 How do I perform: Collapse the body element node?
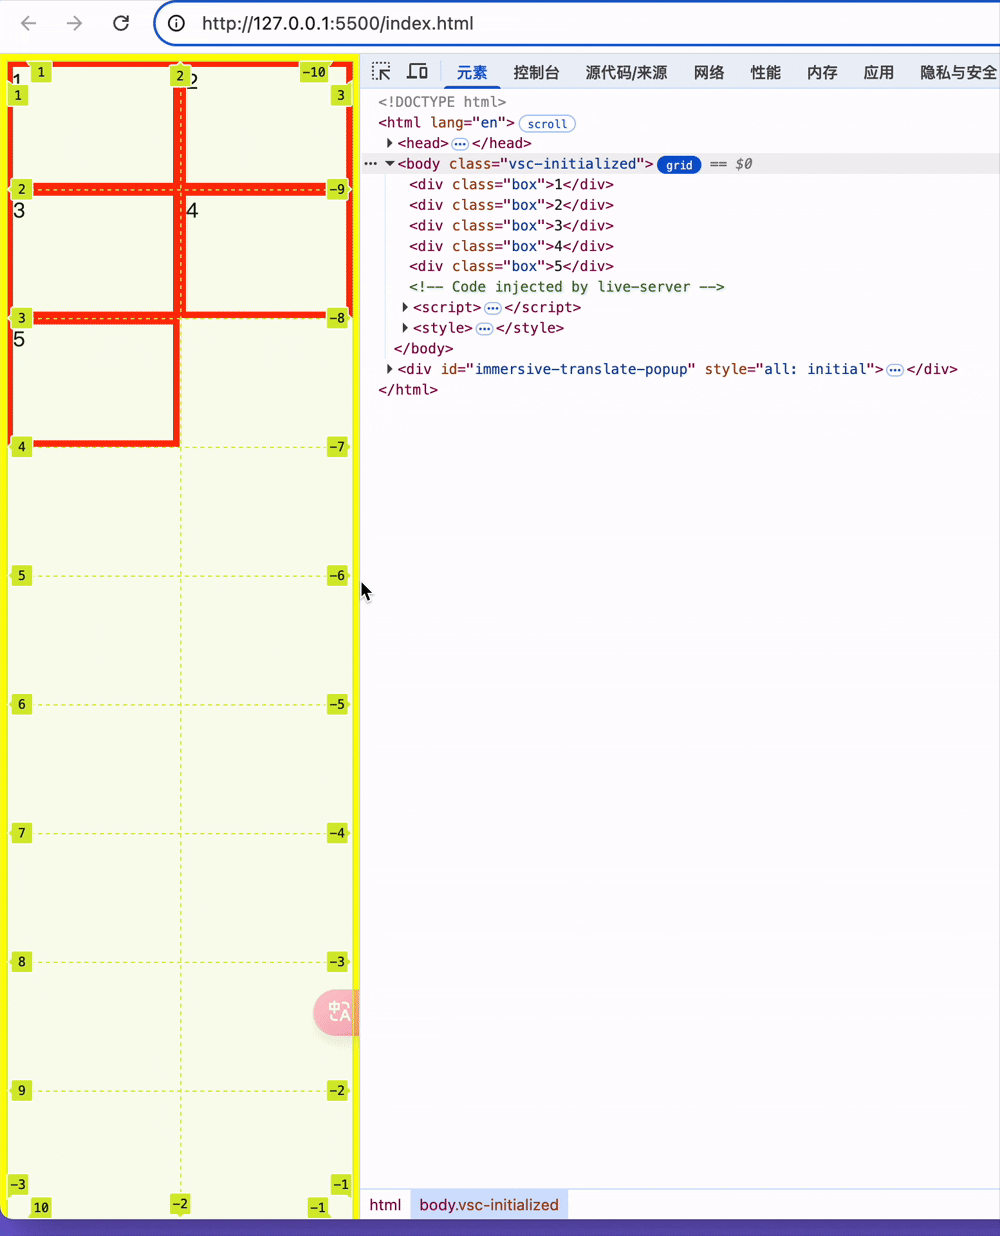click(390, 164)
